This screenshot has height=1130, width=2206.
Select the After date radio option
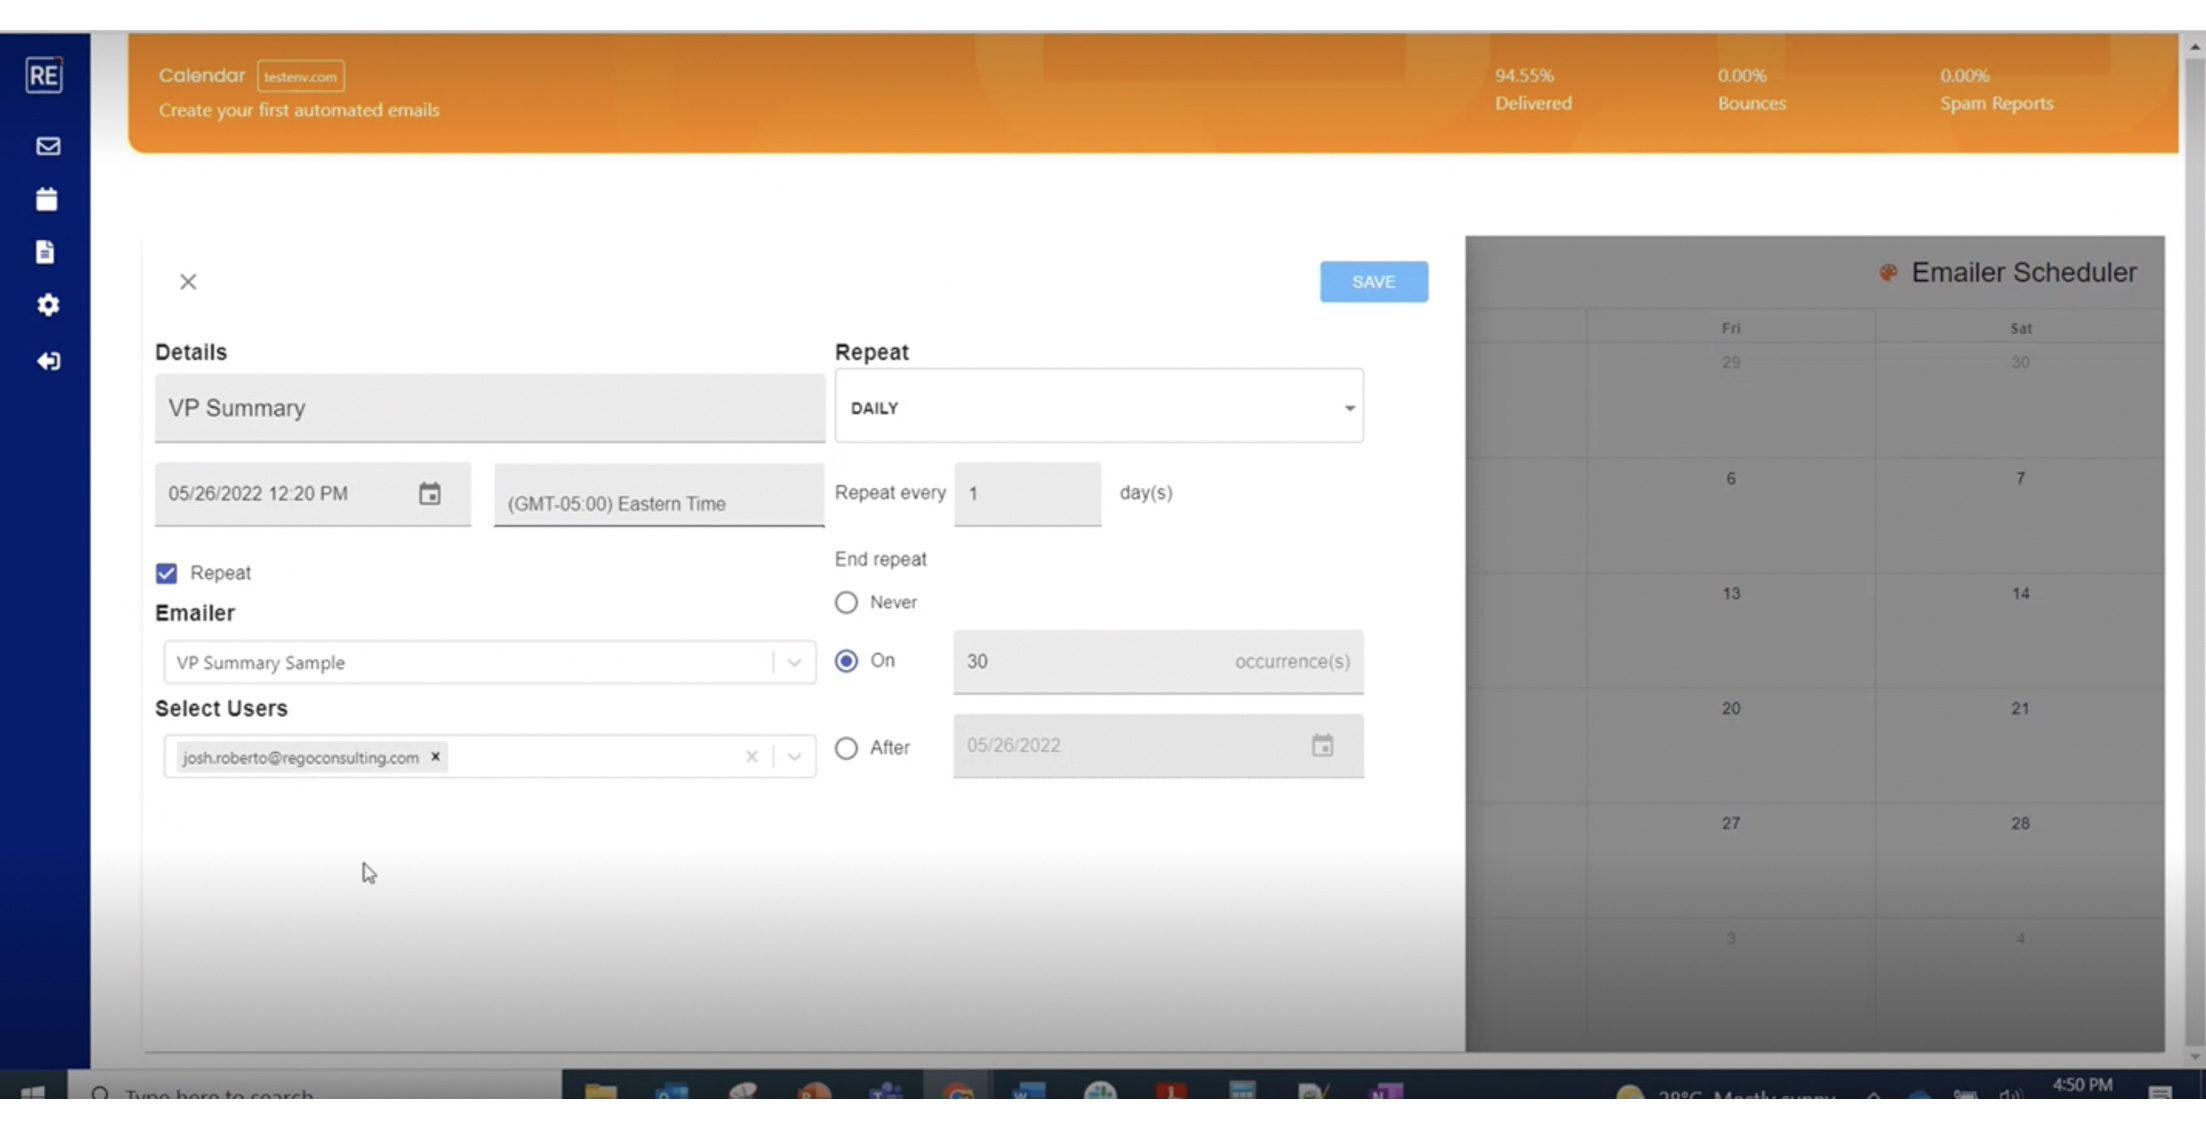[x=846, y=748]
